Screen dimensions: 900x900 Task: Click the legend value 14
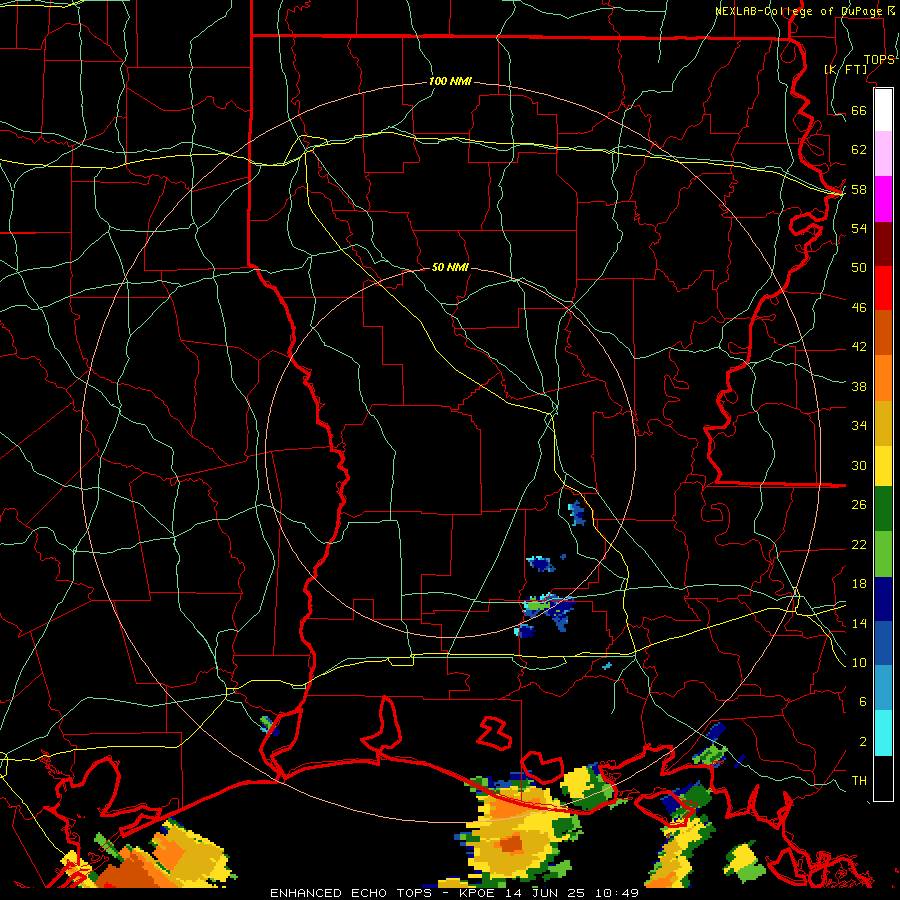859,624
